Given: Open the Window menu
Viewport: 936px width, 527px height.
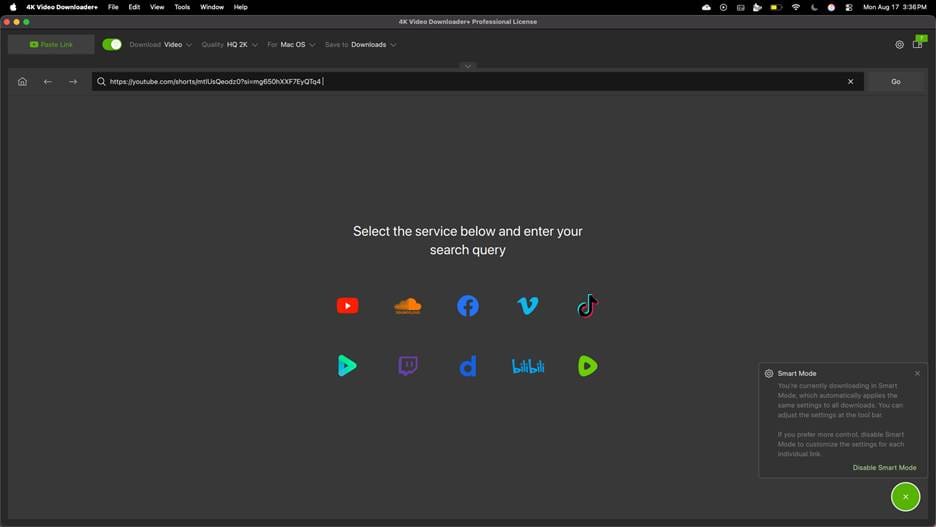Looking at the screenshot, I should click(x=212, y=7).
